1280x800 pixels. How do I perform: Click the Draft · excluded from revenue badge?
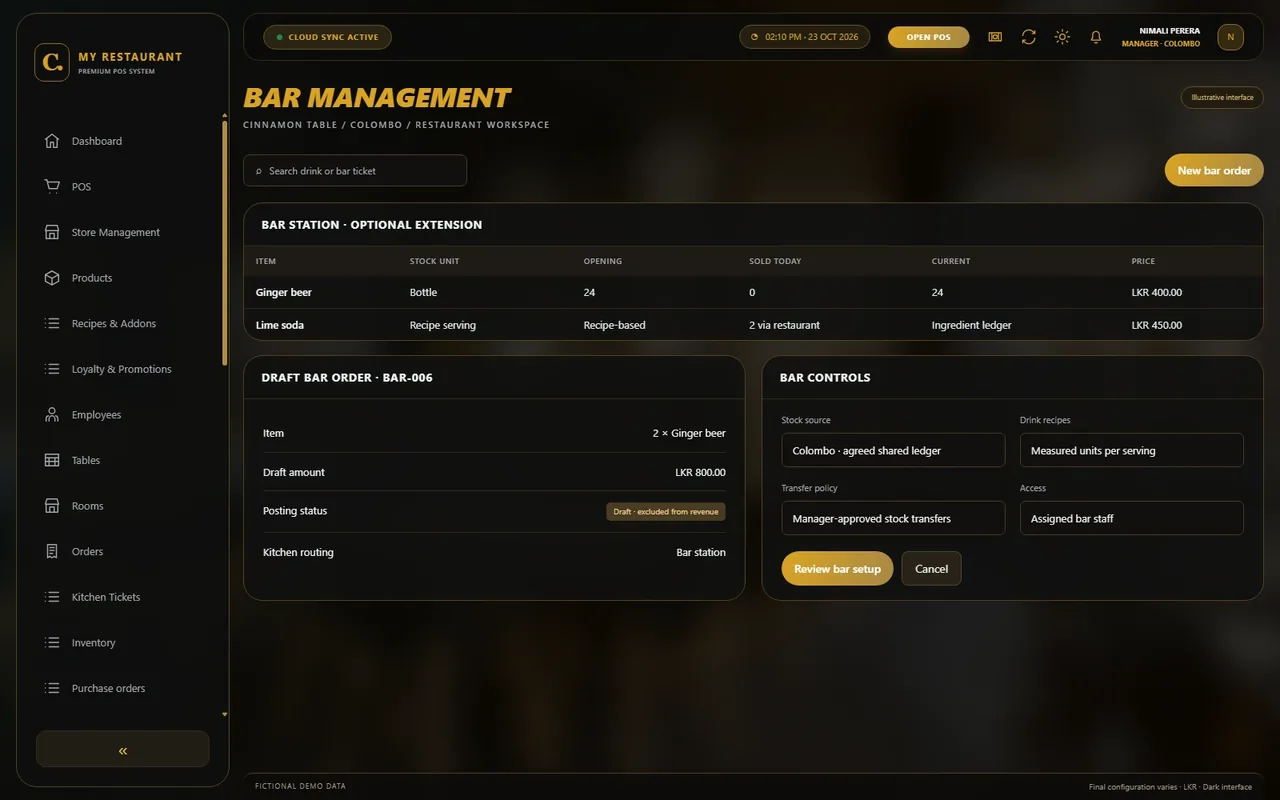point(666,511)
